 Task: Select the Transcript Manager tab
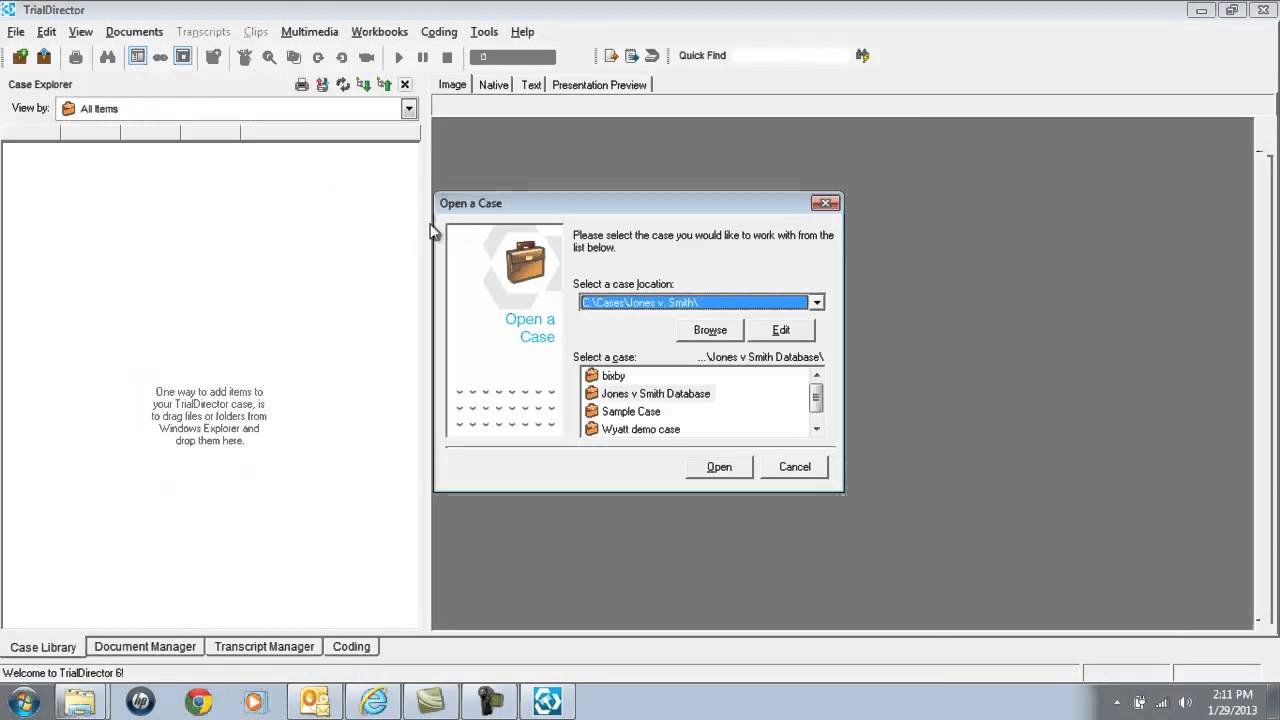coord(264,647)
